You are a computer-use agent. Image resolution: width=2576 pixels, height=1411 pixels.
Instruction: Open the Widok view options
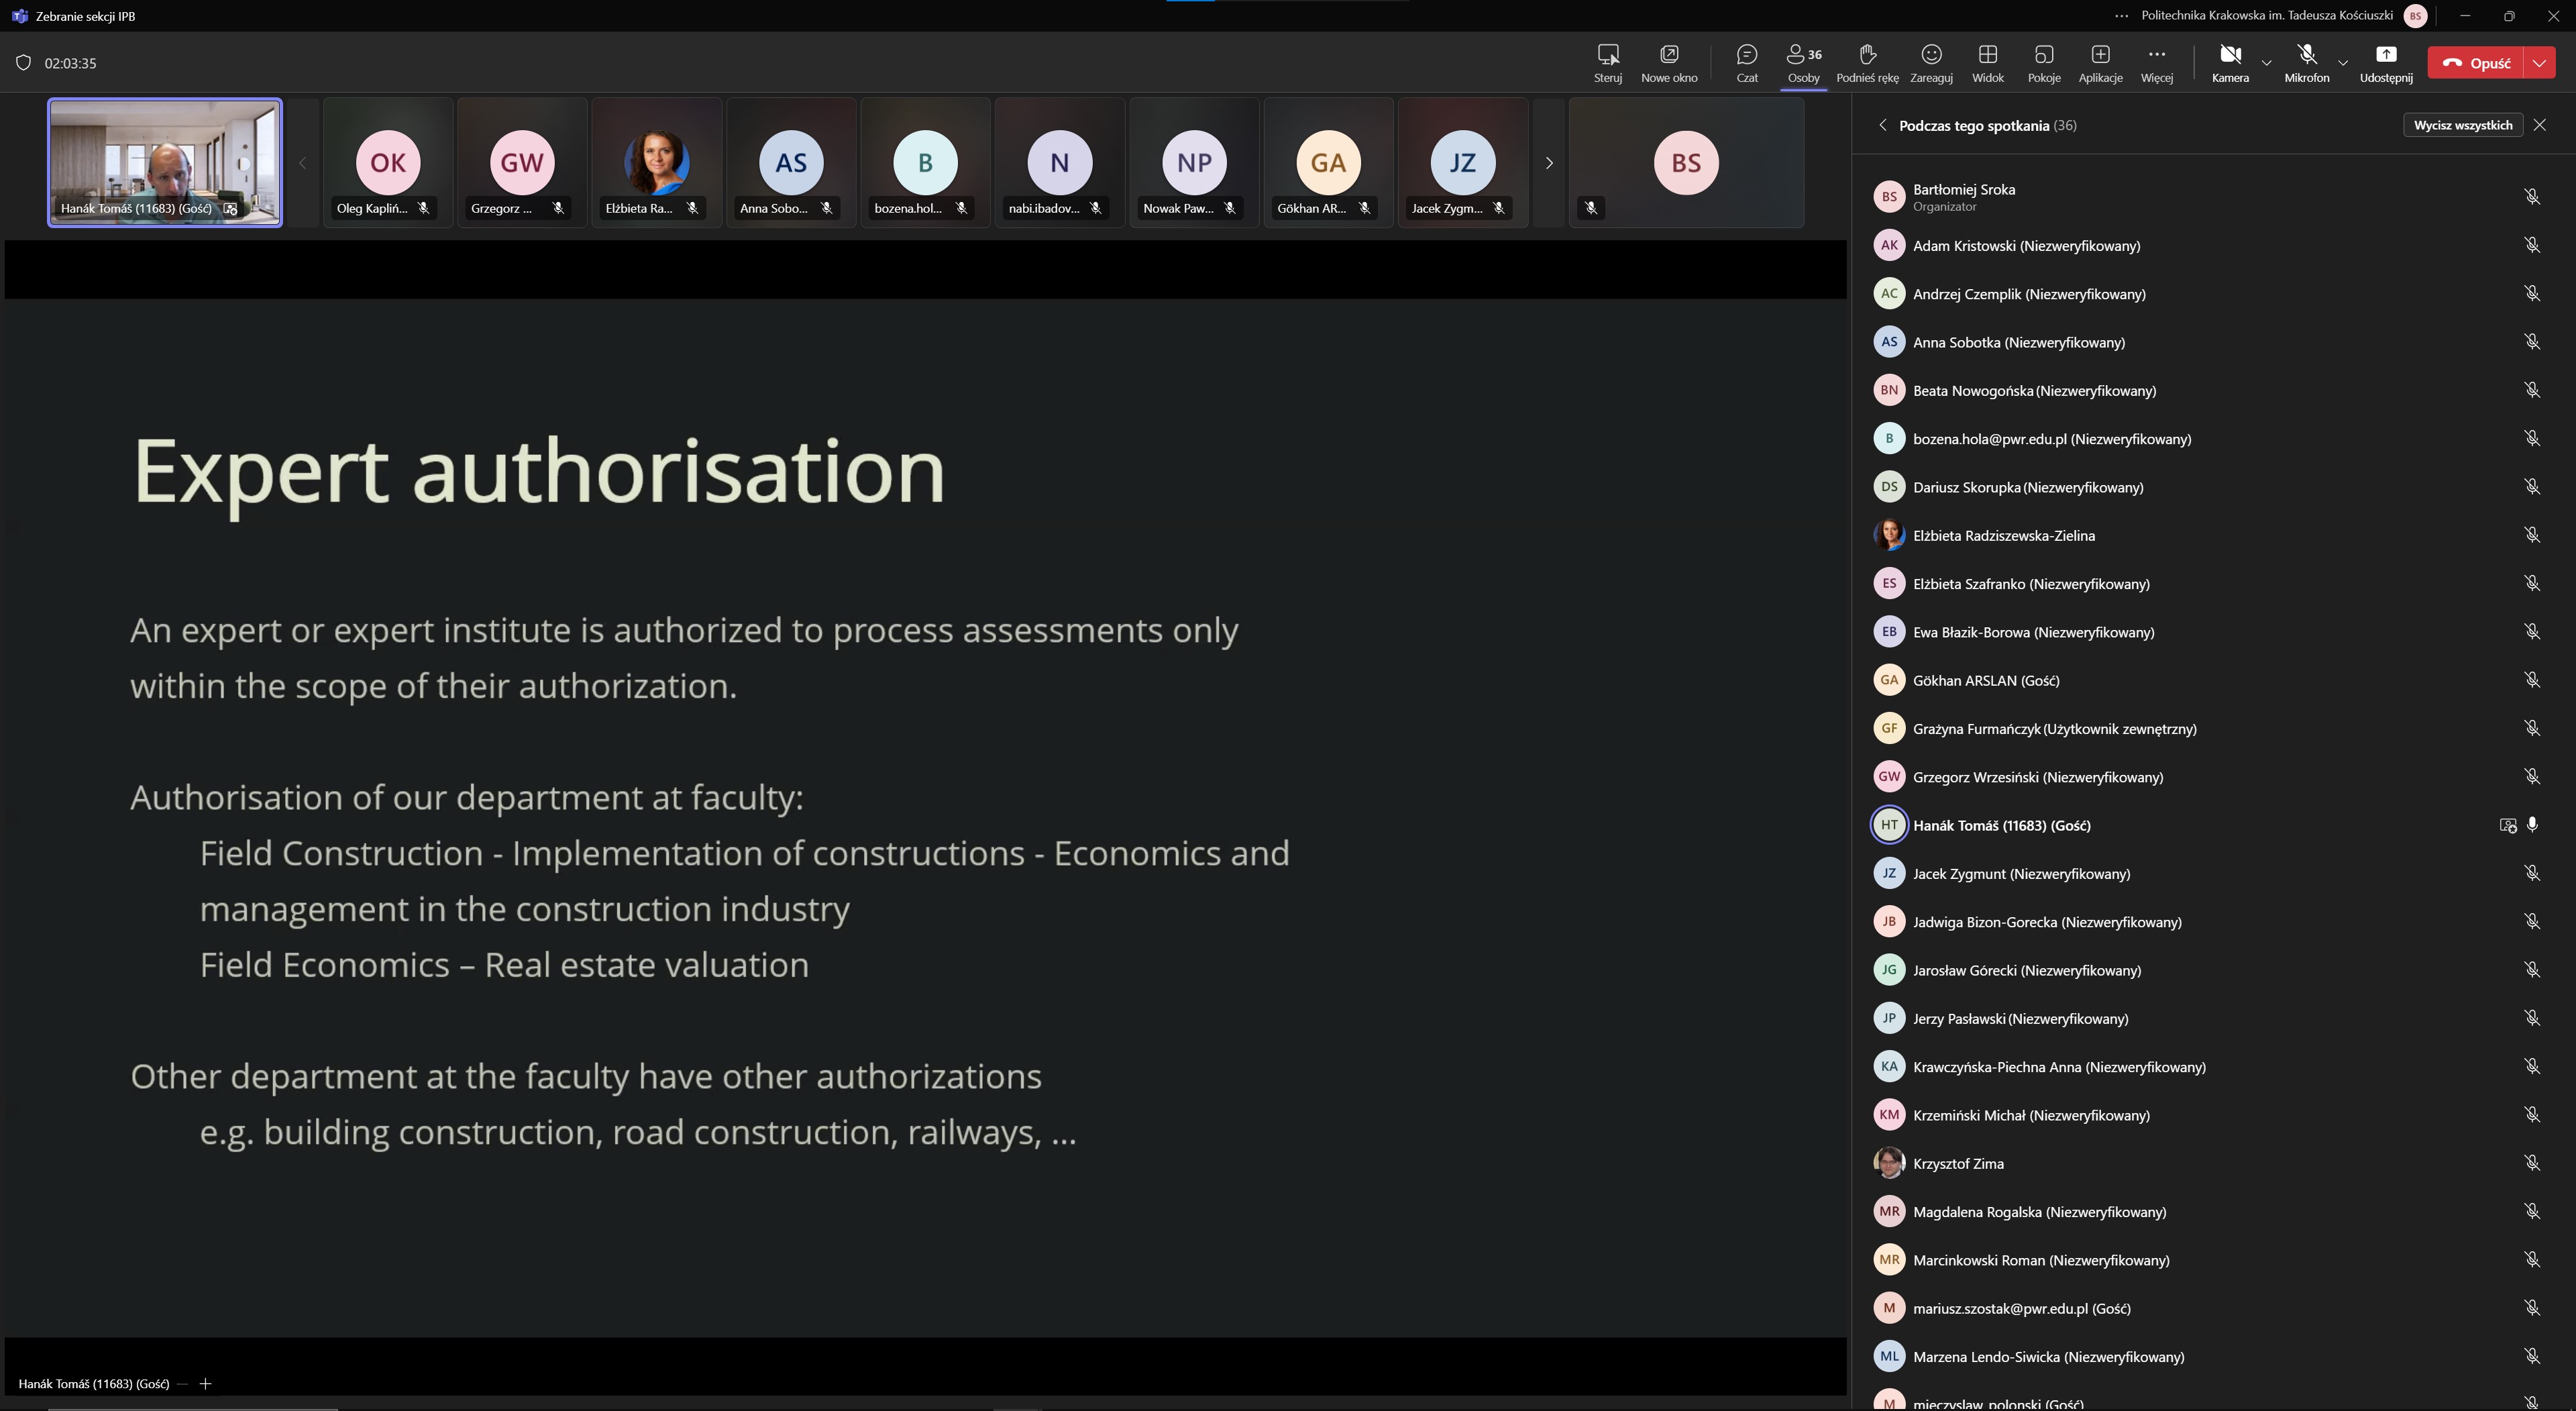point(1987,62)
